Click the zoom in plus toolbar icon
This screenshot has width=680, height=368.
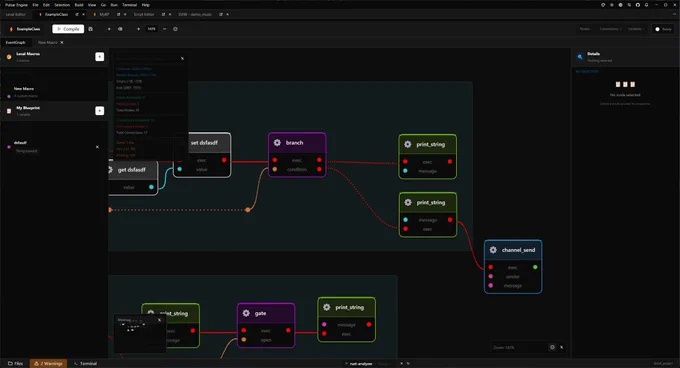[x=138, y=29]
